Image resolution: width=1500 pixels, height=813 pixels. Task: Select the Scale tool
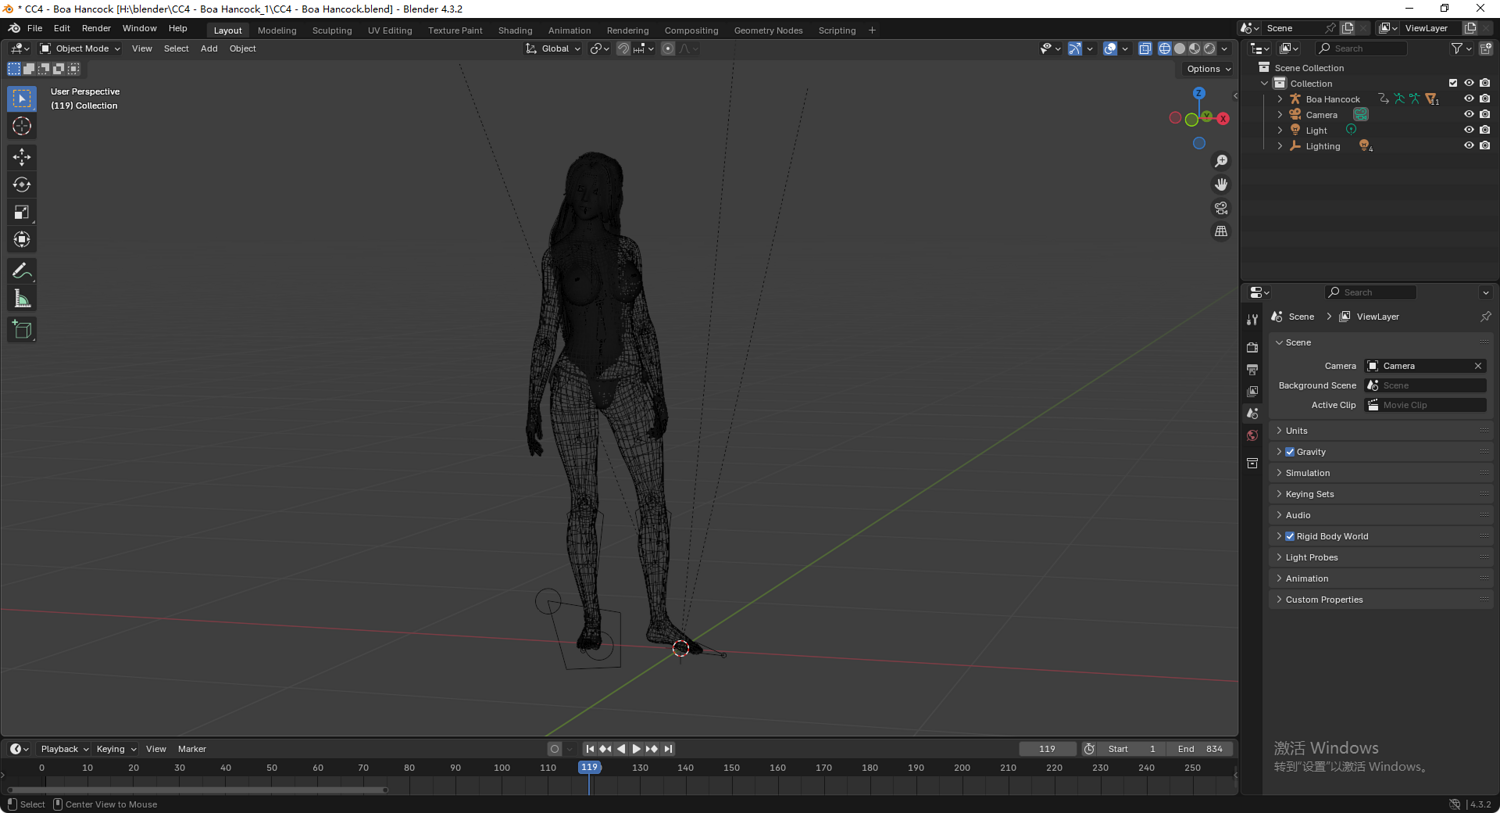pos(22,212)
